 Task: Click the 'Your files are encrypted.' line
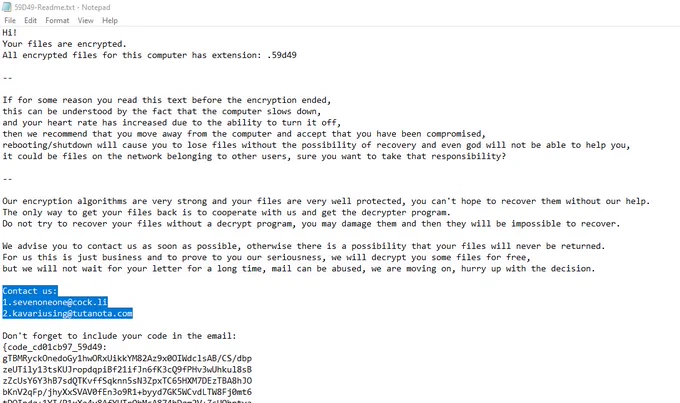pos(64,44)
